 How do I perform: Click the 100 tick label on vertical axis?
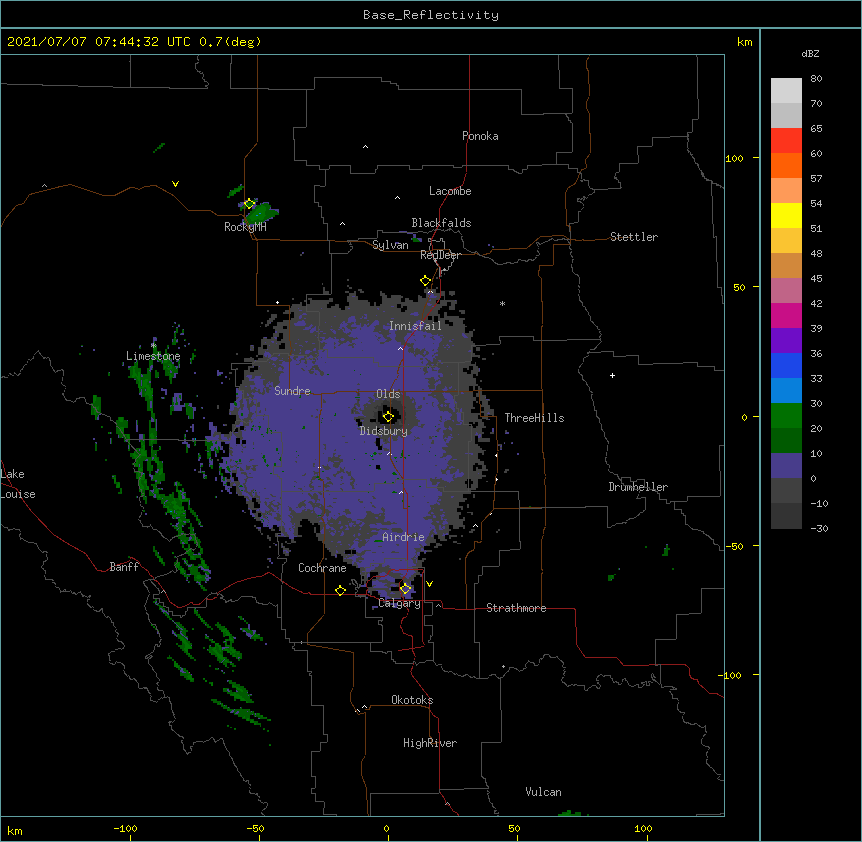tap(734, 158)
